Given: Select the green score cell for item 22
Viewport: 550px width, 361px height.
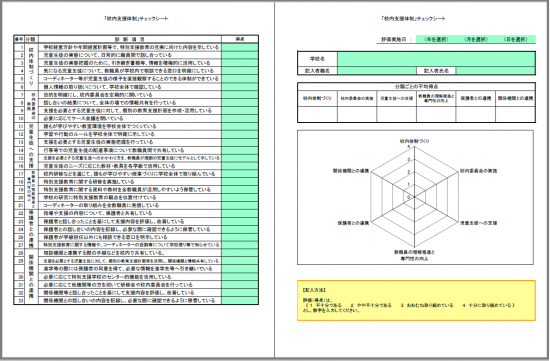Looking at the screenshot, I should coord(240,213).
